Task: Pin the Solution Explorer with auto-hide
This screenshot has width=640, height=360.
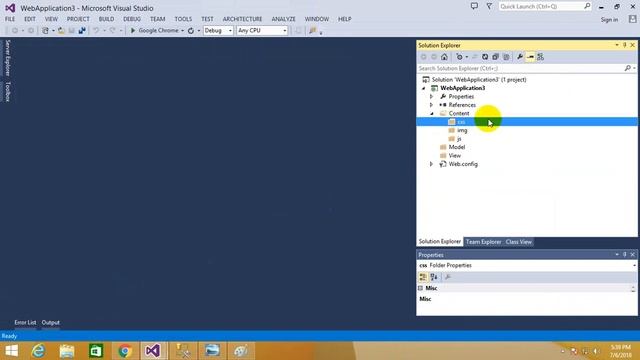Action: coord(624,45)
